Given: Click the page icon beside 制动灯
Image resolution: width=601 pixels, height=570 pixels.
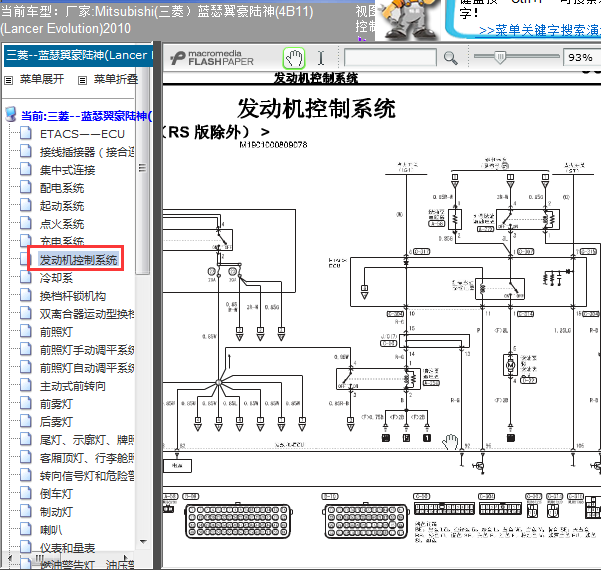Looking at the screenshot, I should click(26, 512).
